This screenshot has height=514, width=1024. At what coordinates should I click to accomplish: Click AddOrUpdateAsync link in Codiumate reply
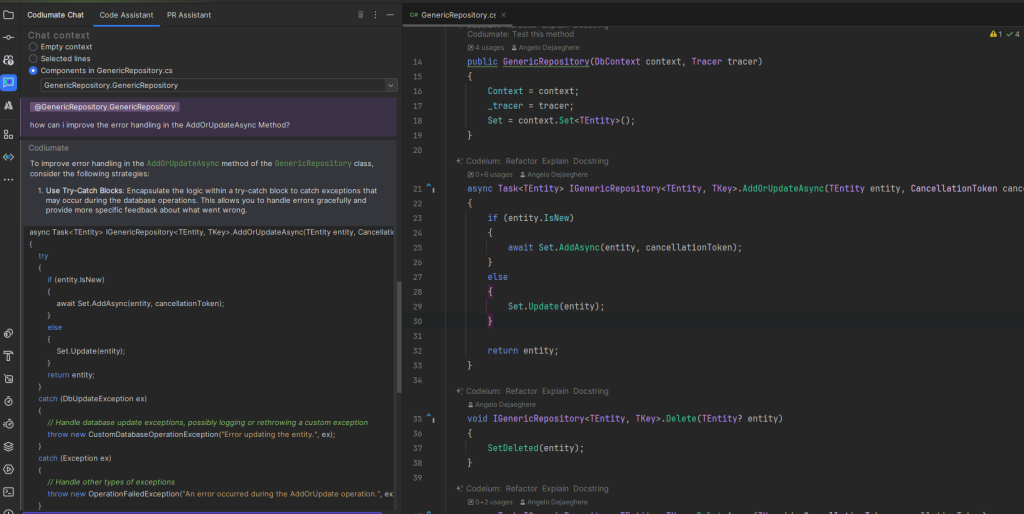(x=183, y=163)
